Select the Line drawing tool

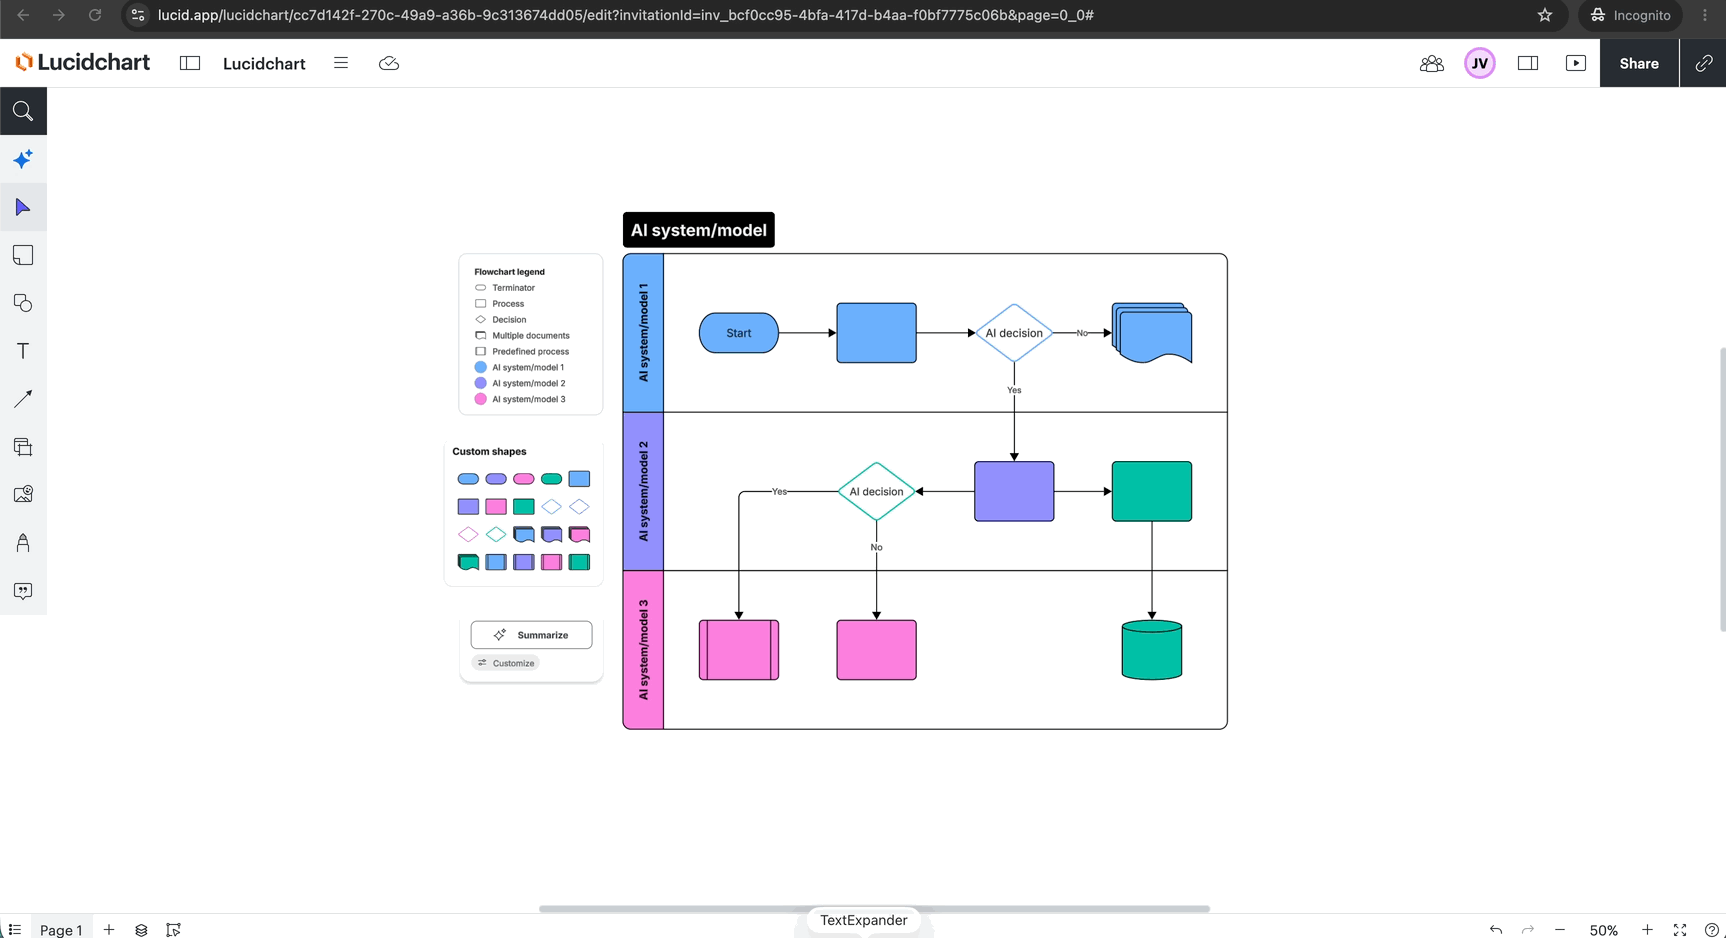pos(23,399)
